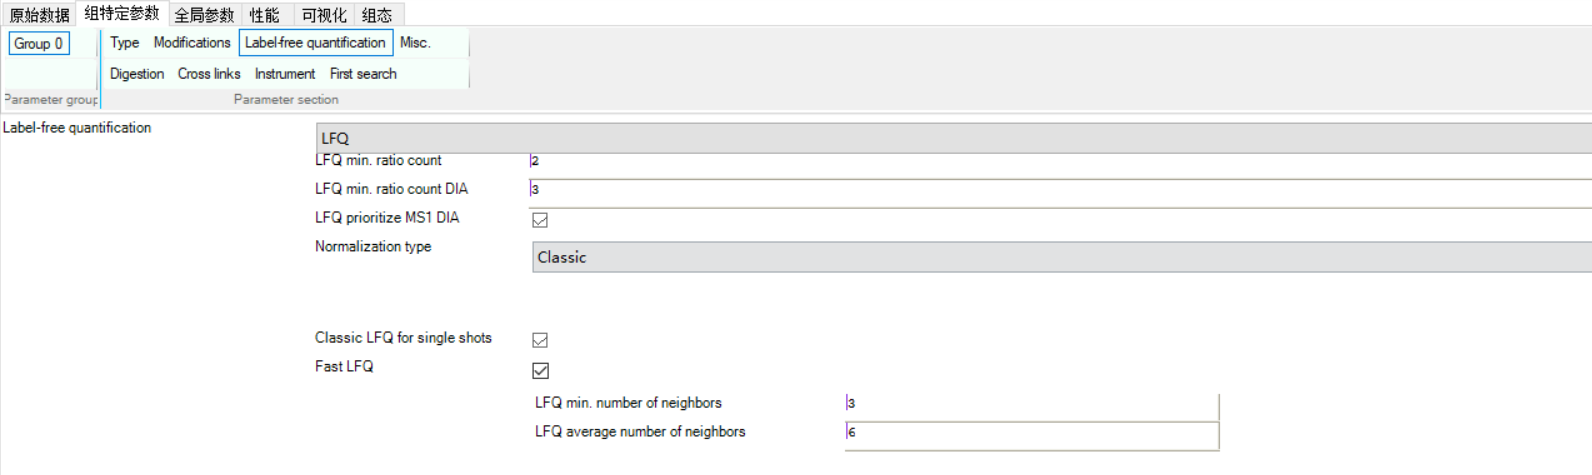1592x475 pixels.
Task: Disable the Fast LFQ checkbox
Action: [x=540, y=370]
